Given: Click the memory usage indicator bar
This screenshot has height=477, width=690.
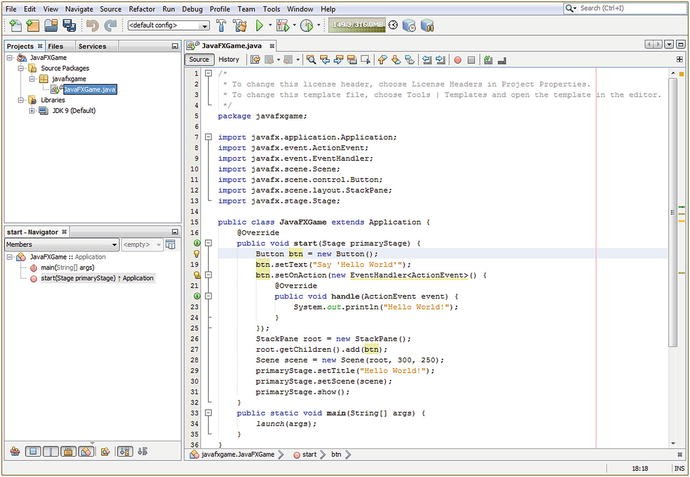Looking at the screenshot, I should pos(355,25).
